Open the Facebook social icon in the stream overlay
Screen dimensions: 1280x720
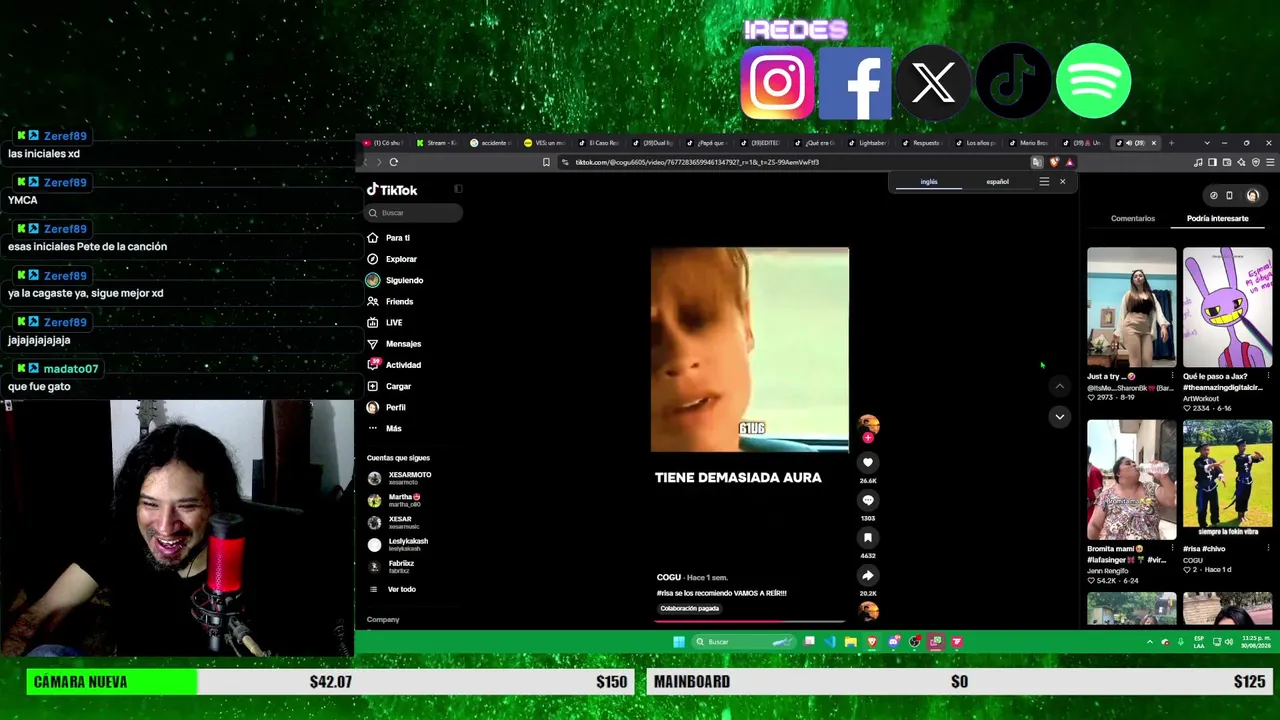[855, 83]
